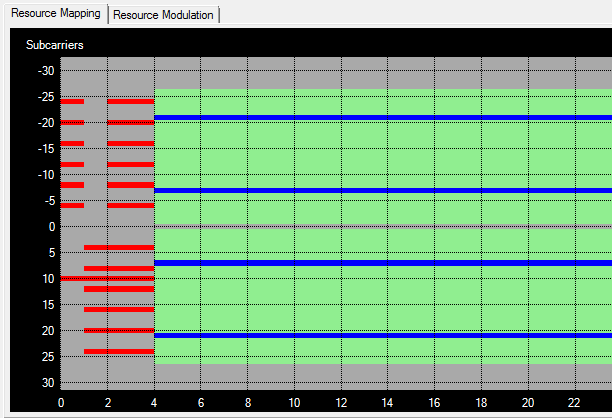This screenshot has width=612, height=418.
Task: Click the subcarrier 10 label on vertical axis
Action: point(48,279)
